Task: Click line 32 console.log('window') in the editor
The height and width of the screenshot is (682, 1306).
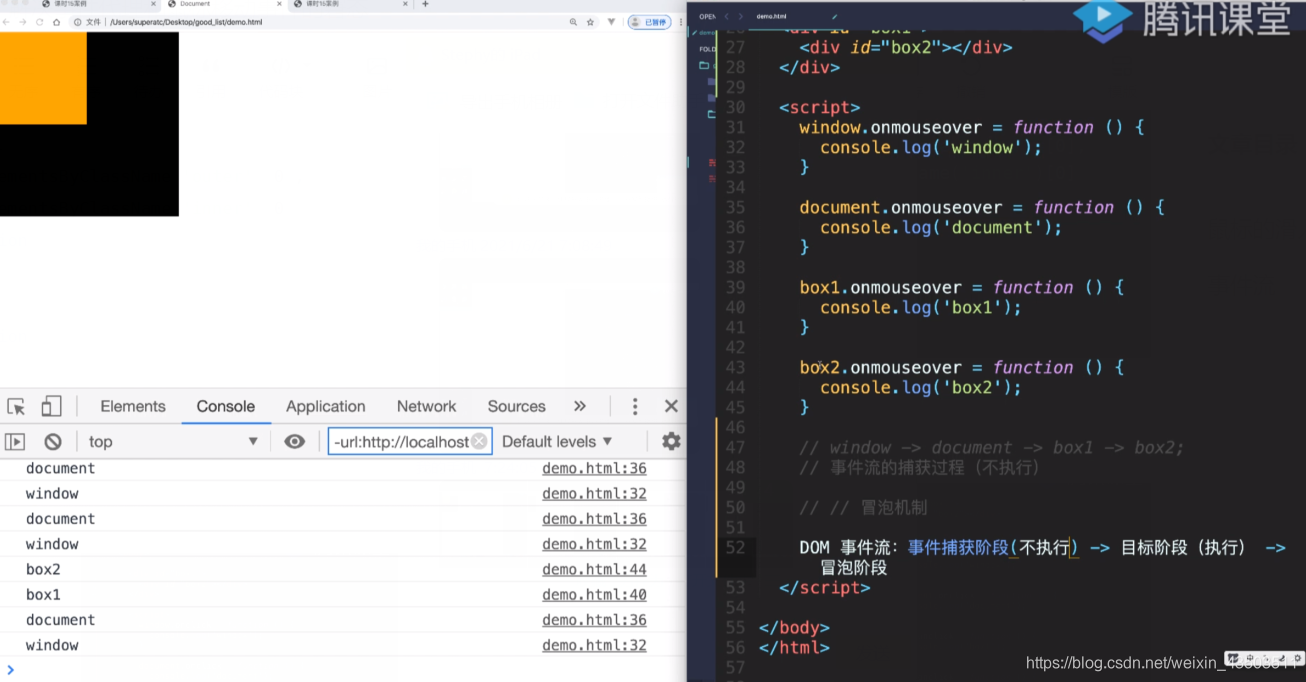Action: tap(931, 147)
